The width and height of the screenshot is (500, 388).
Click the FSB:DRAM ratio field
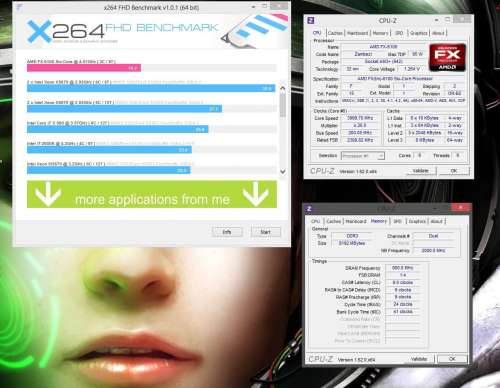click(403, 275)
